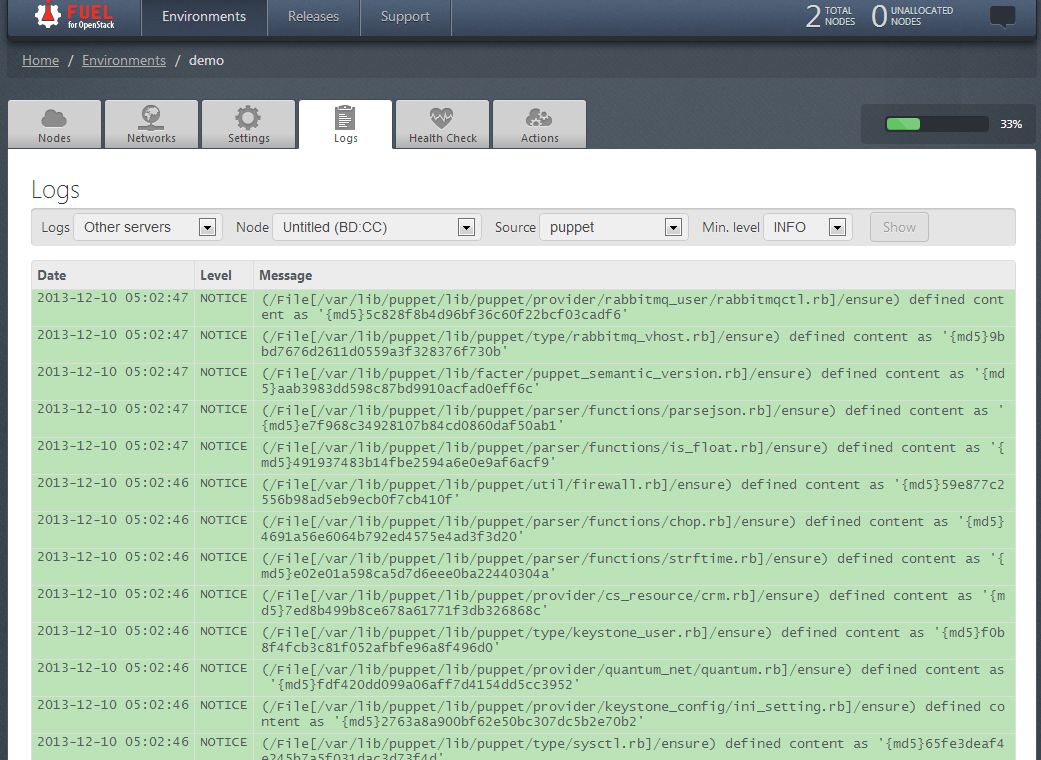
Task: Click the Settings gear icon
Action: [248, 117]
